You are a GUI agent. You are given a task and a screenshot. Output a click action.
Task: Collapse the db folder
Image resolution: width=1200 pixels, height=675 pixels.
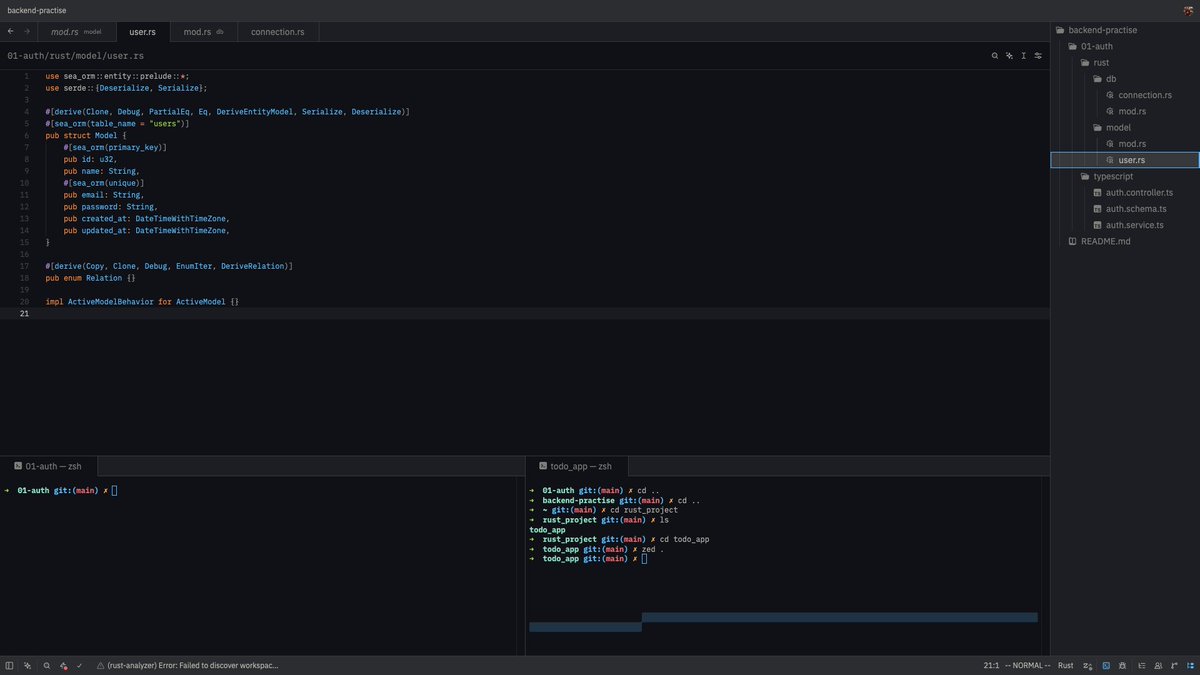click(x=1125, y=79)
